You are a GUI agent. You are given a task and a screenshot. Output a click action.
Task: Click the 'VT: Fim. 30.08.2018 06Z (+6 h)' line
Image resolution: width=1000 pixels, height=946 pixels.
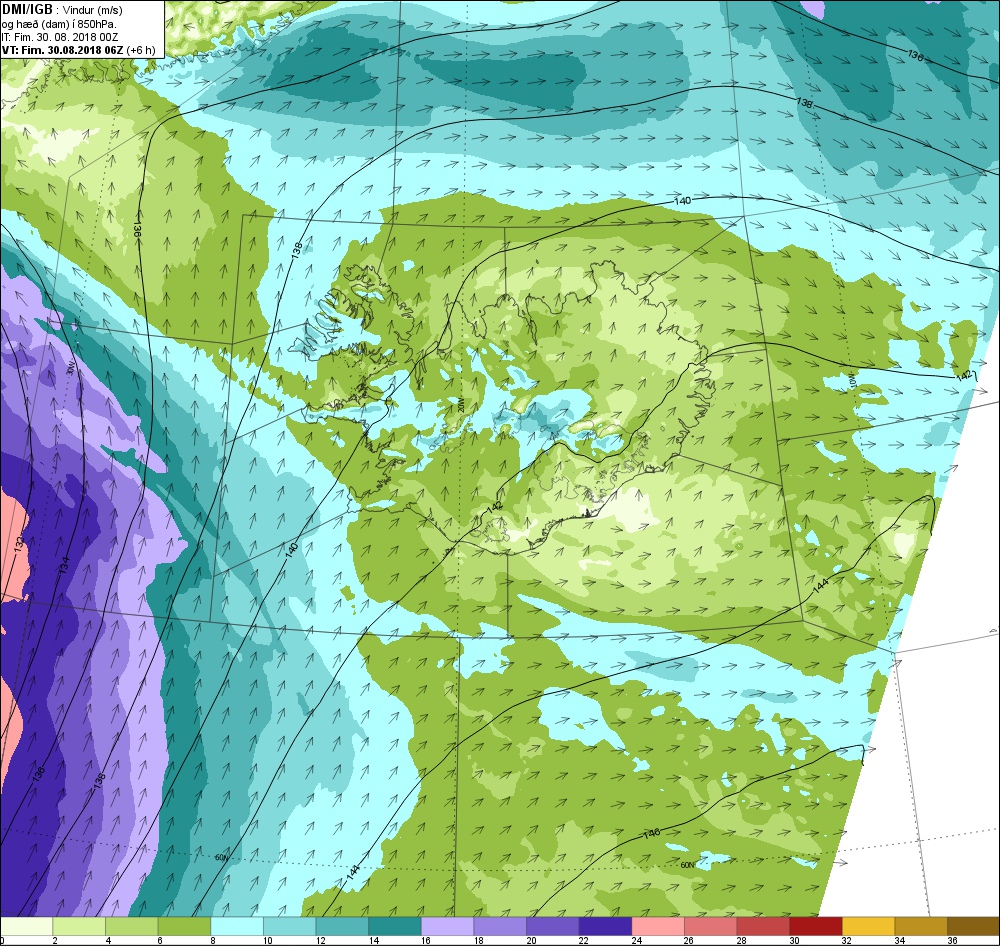point(78,50)
